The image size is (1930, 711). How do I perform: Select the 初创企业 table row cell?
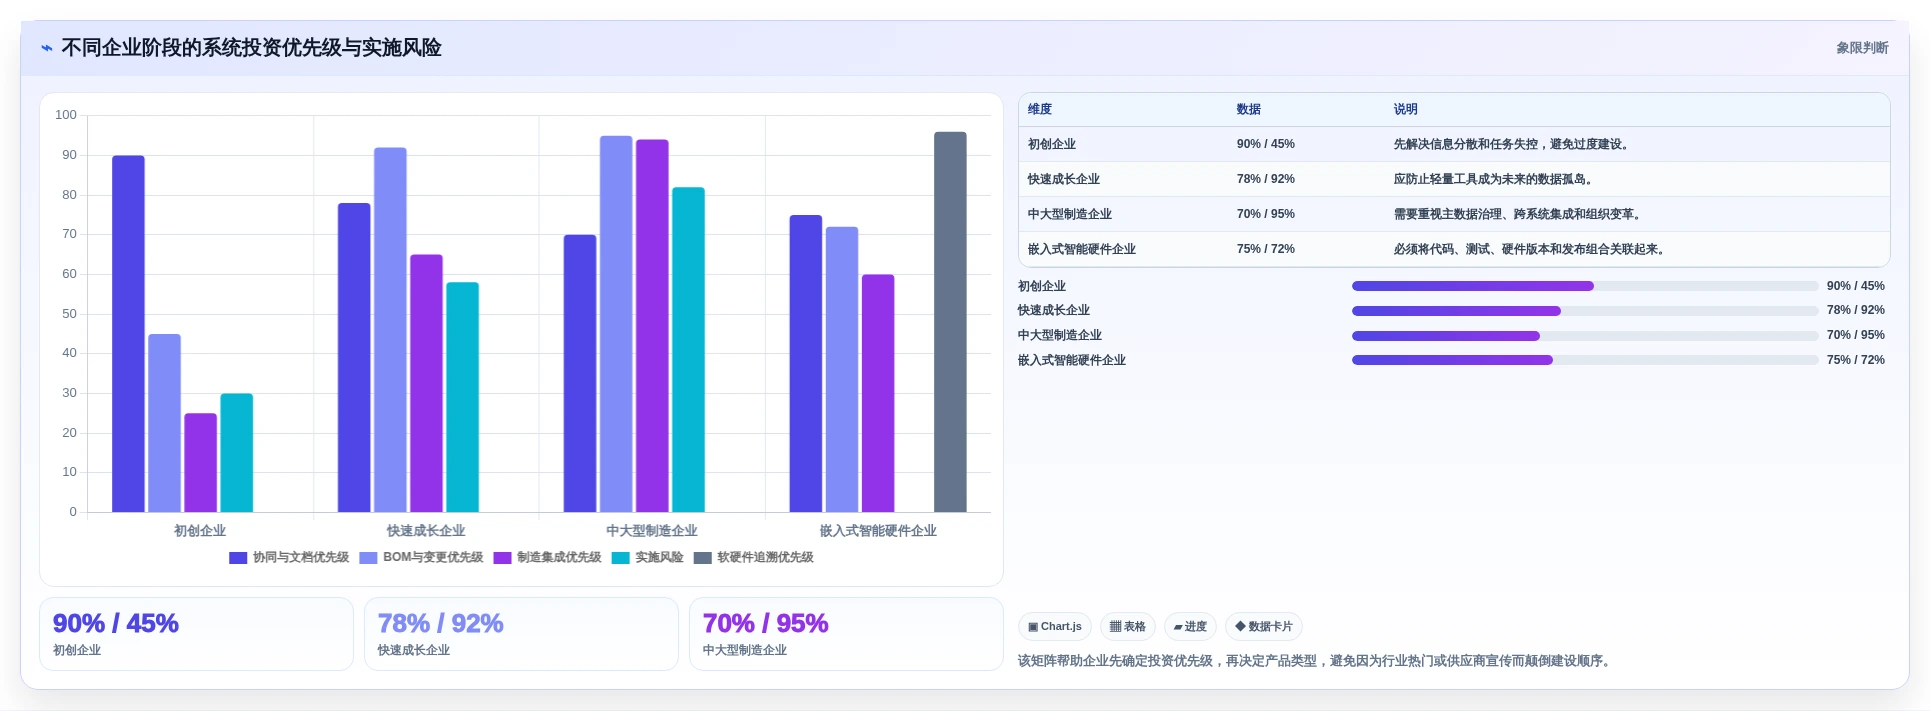coord(1052,144)
